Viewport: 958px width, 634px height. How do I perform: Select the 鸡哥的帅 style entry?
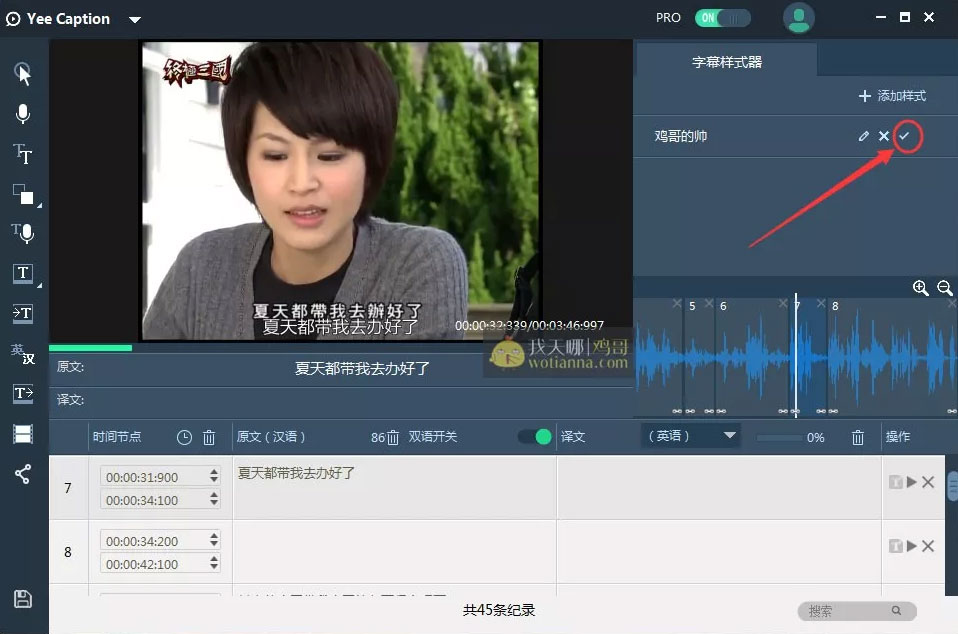pyautogui.click(x=681, y=136)
